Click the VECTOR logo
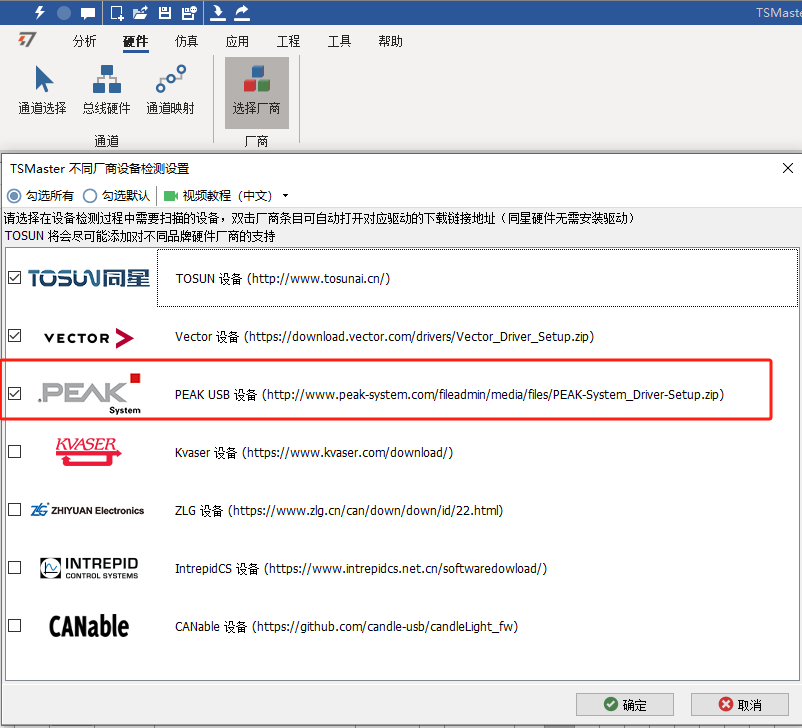This screenshot has height=728, width=802. click(x=88, y=338)
